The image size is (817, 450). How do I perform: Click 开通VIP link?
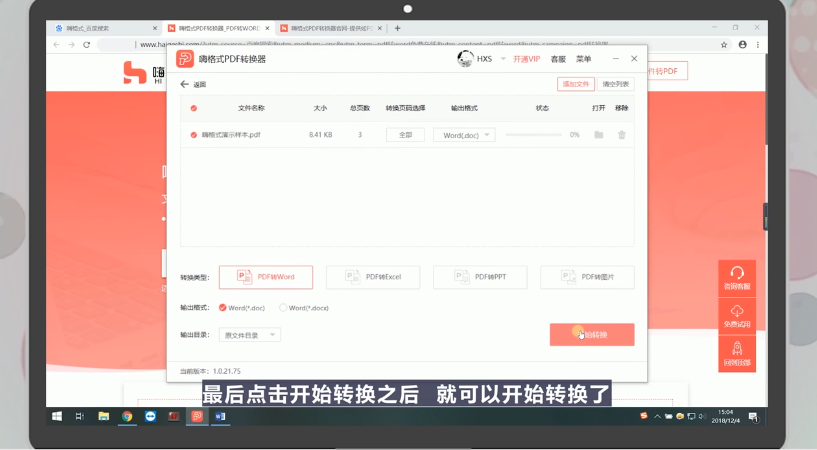[x=526, y=59]
